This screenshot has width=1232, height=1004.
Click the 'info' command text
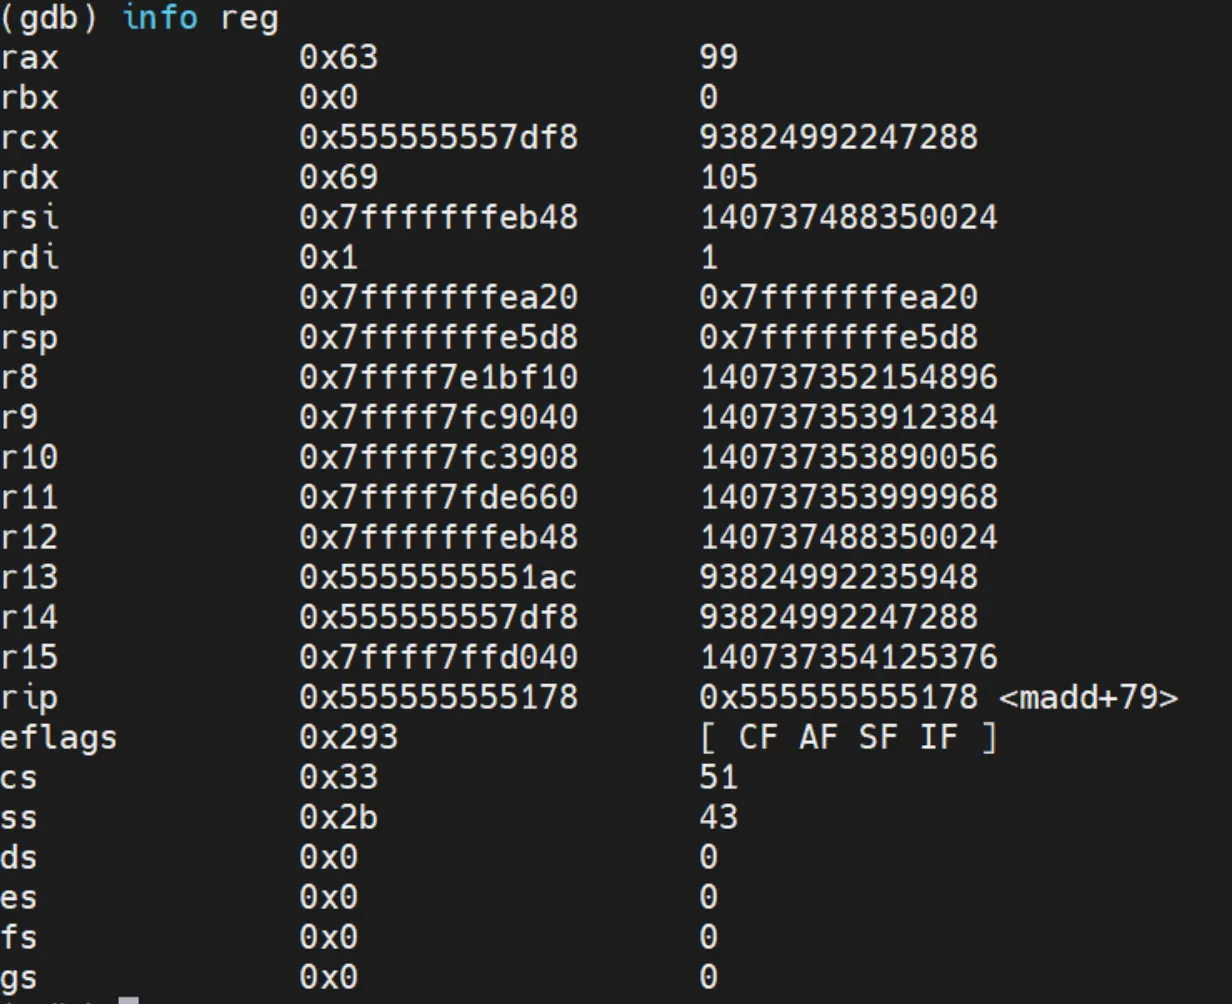159,18
